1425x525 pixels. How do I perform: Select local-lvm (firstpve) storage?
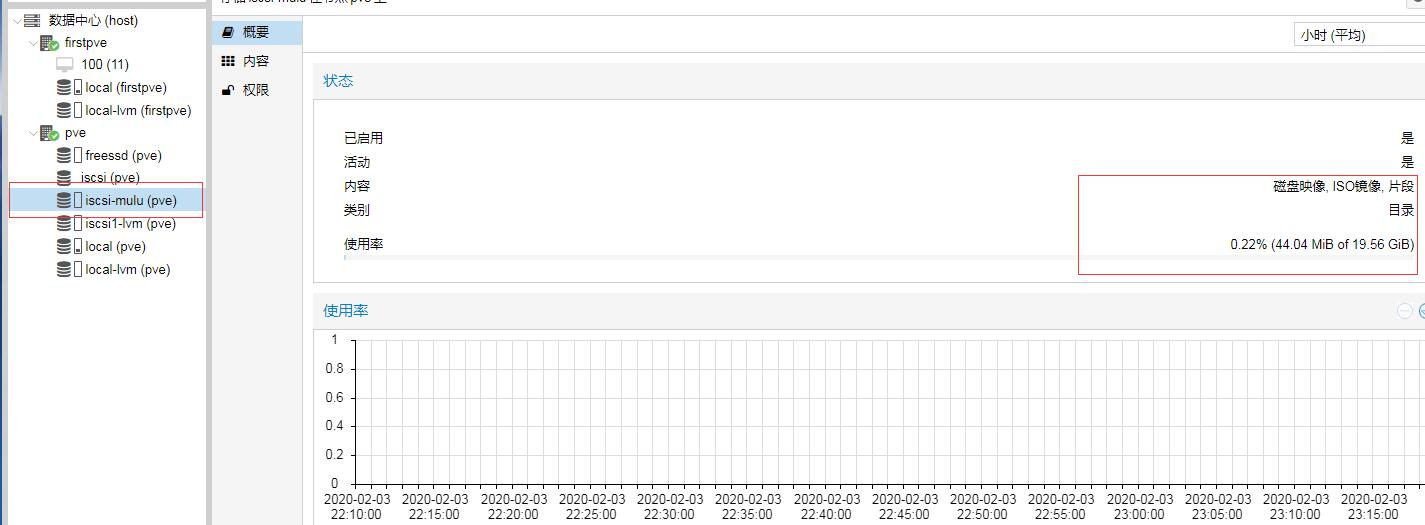pyautogui.click(x=137, y=111)
